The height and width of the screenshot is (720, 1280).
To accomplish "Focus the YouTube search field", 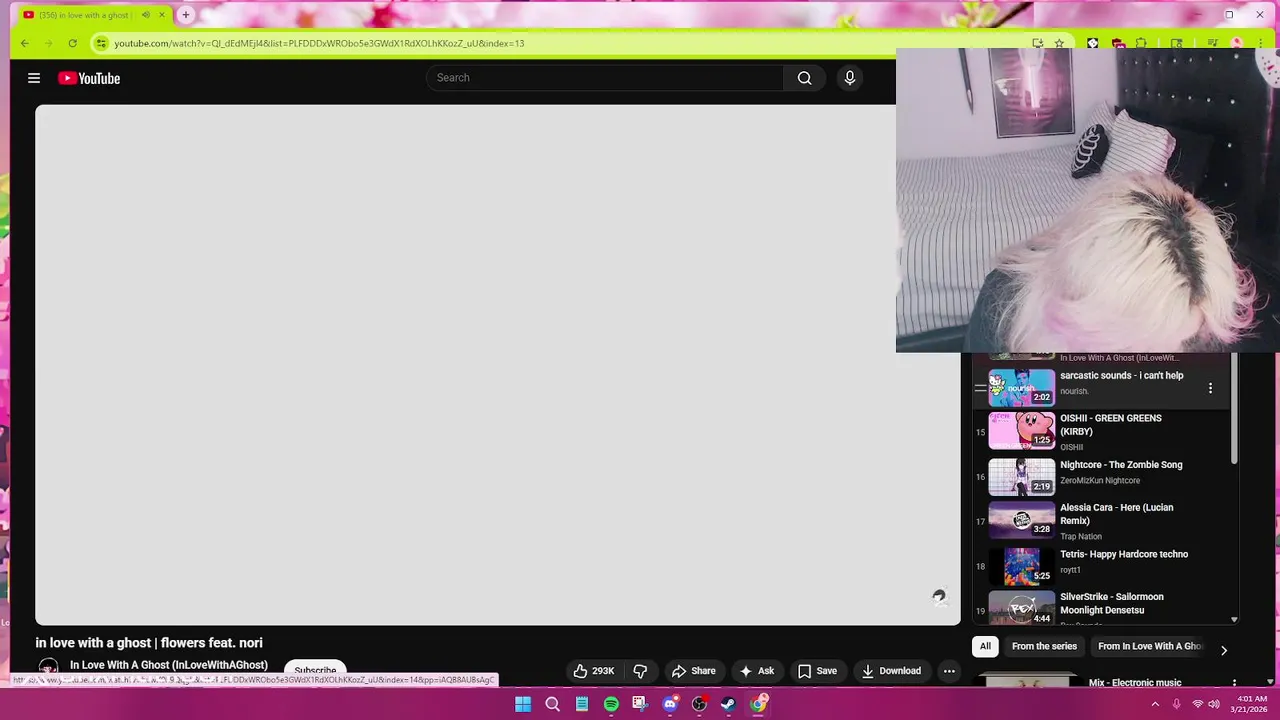I will click(605, 78).
